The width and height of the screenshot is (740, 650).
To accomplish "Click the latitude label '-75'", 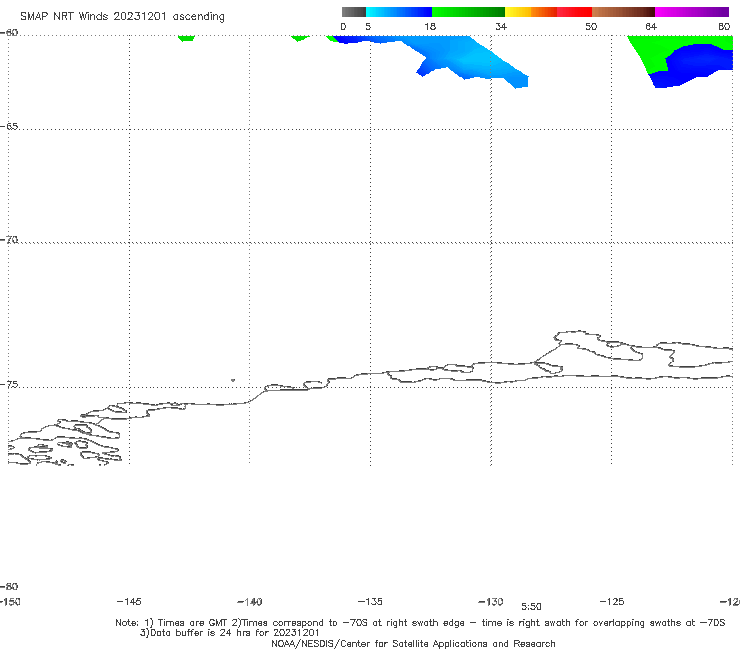I will pos(9,385).
